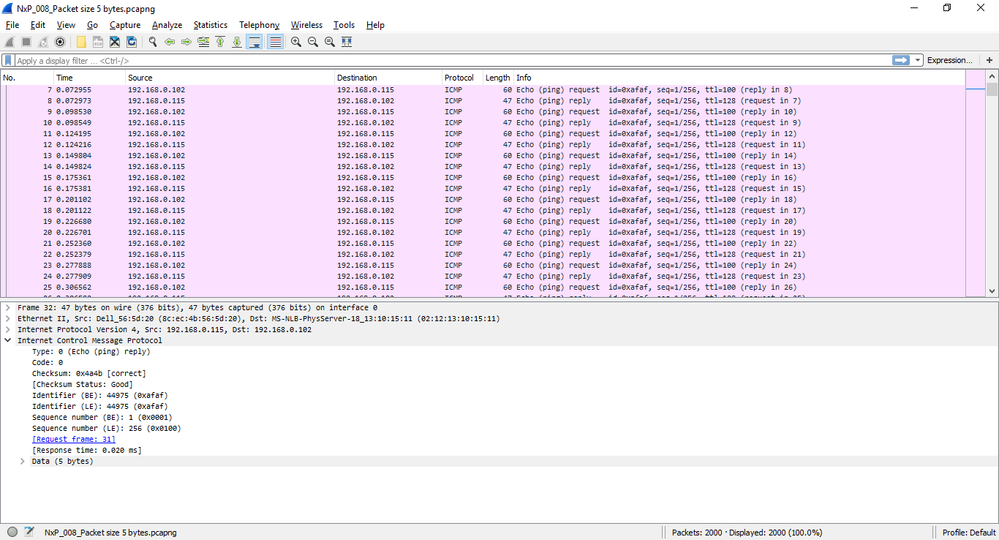Select packet 24 echo reply row

[x=484, y=276]
